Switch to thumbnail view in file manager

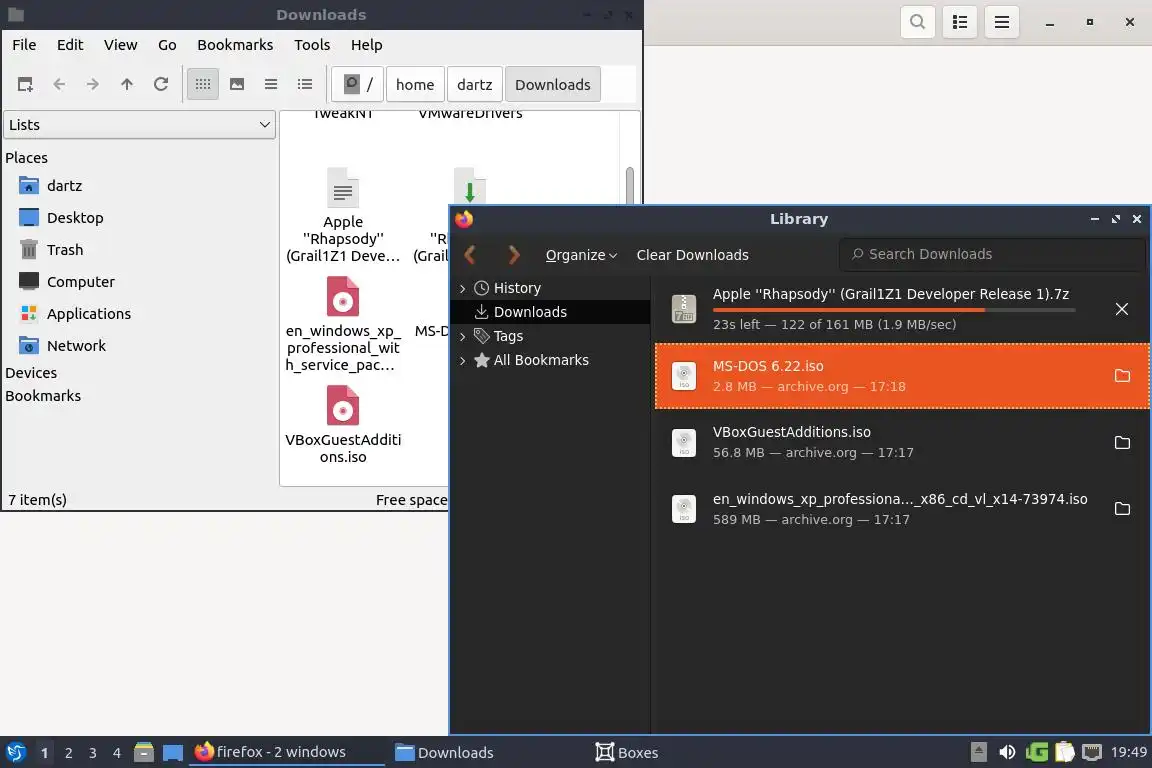(x=237, y=85)
